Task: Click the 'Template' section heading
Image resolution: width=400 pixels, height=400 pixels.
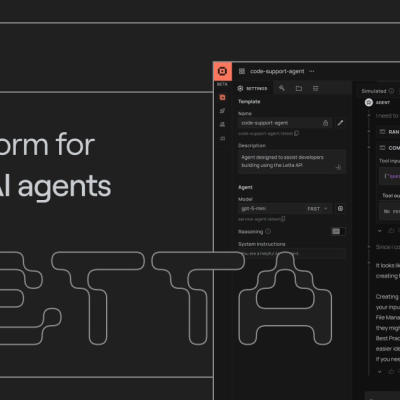Action: click(249, 102)
